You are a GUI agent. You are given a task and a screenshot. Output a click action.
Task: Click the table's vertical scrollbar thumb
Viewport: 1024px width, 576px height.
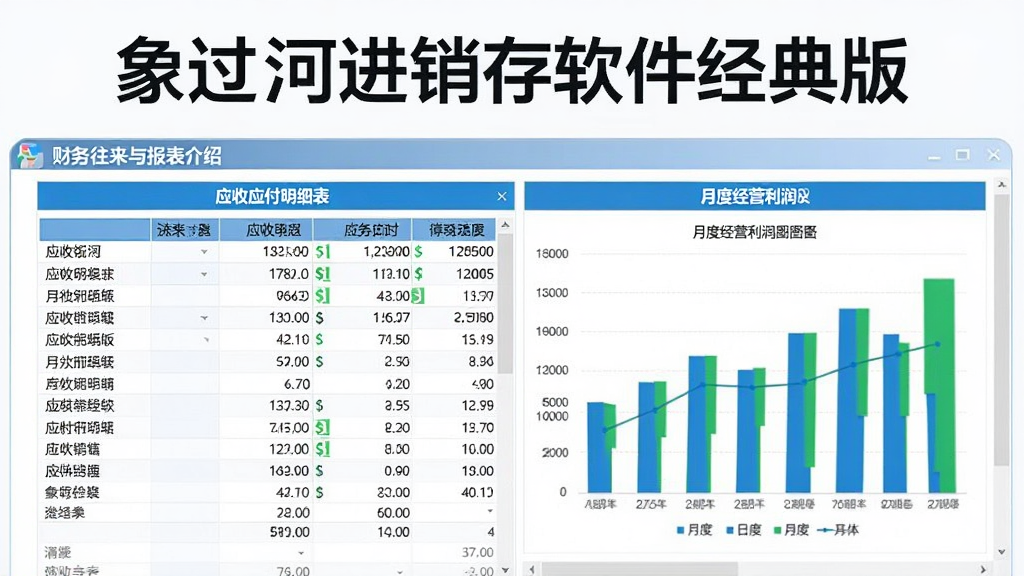coord(505,304)
